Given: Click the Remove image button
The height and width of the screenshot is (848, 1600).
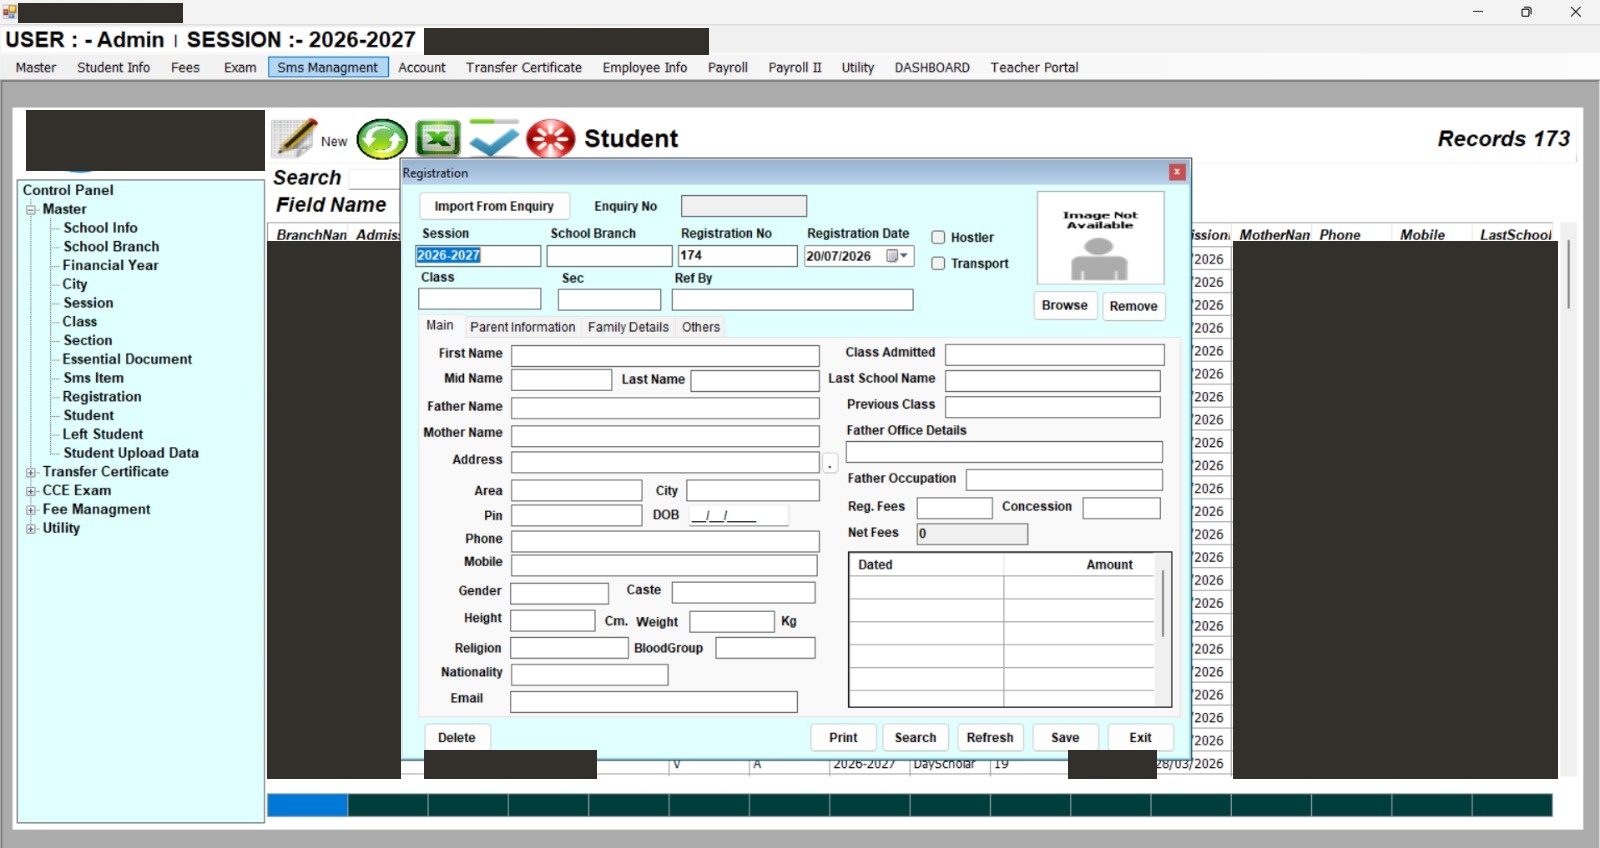Looking at the screenshot, I should [1133, 306].
